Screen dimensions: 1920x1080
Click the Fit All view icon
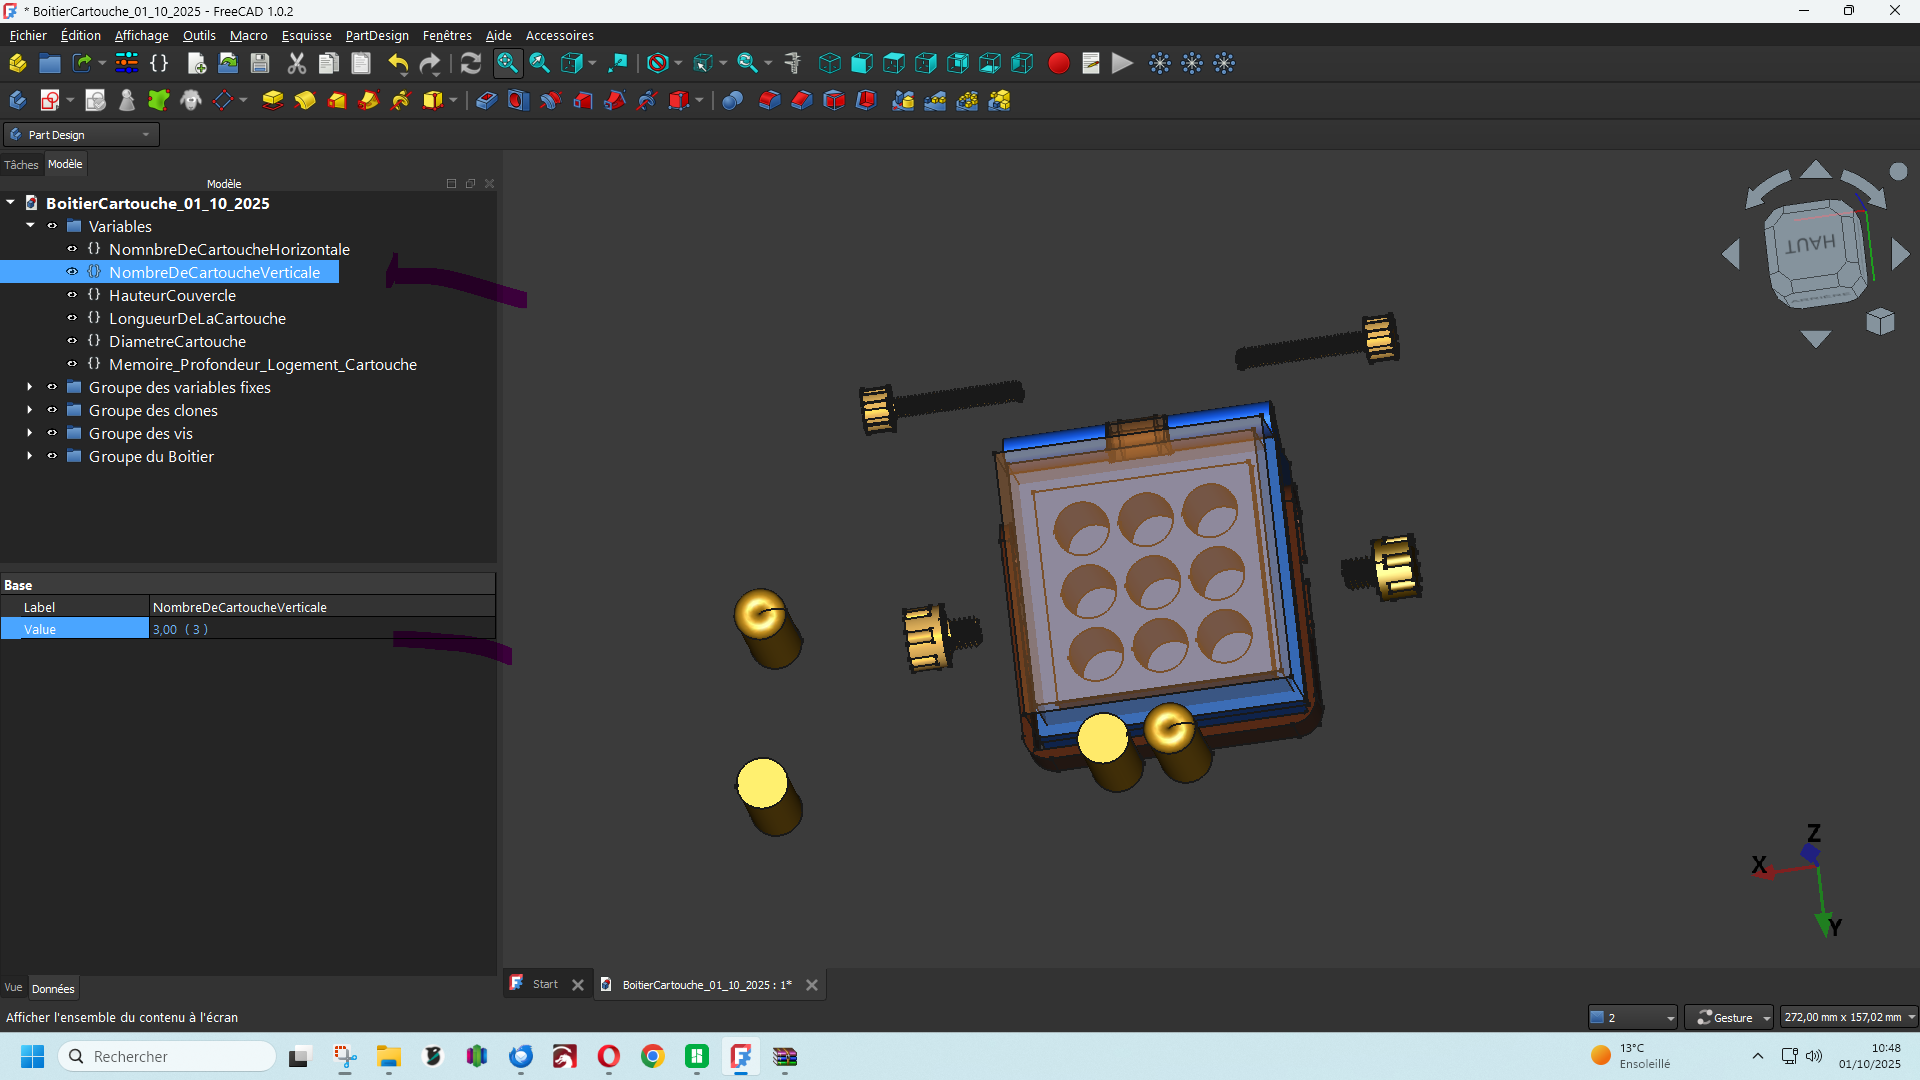507,63
